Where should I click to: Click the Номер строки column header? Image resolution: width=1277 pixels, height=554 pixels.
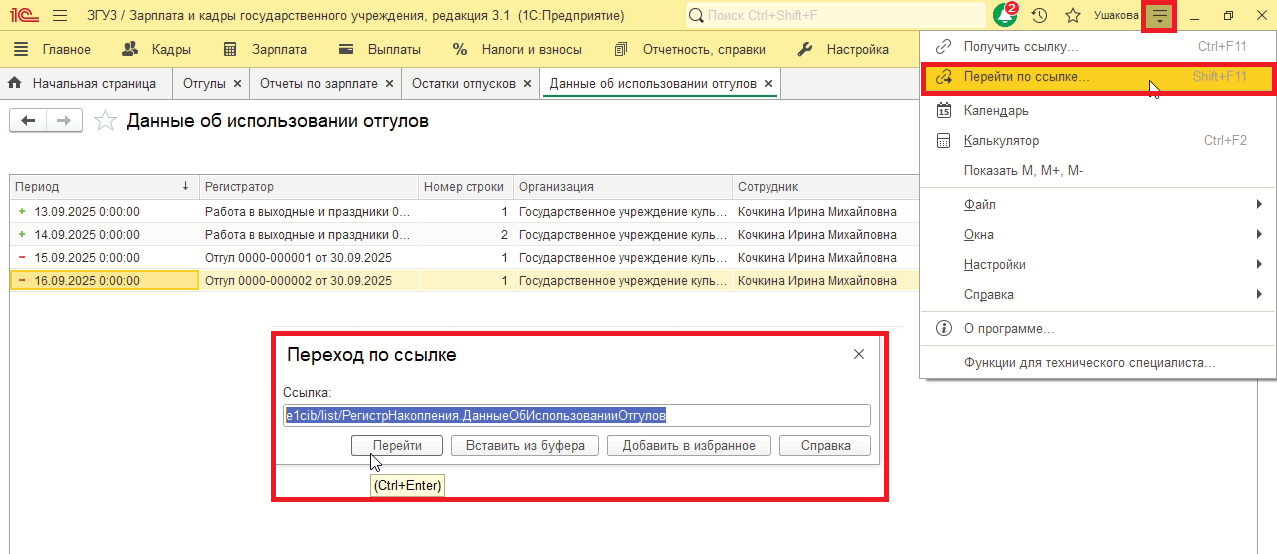(x=465, y=187)
